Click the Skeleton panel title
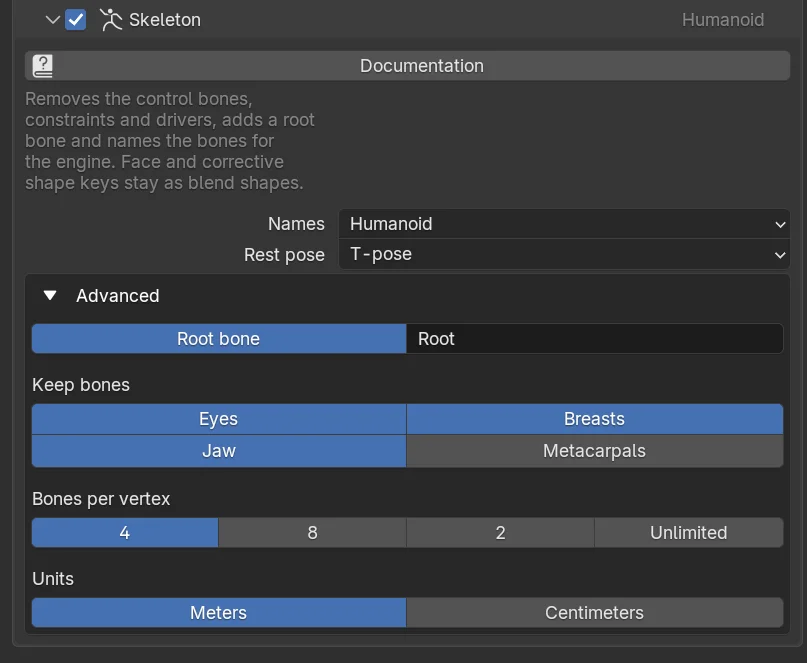This screenshot has width=807, height=663. point(165,20)
